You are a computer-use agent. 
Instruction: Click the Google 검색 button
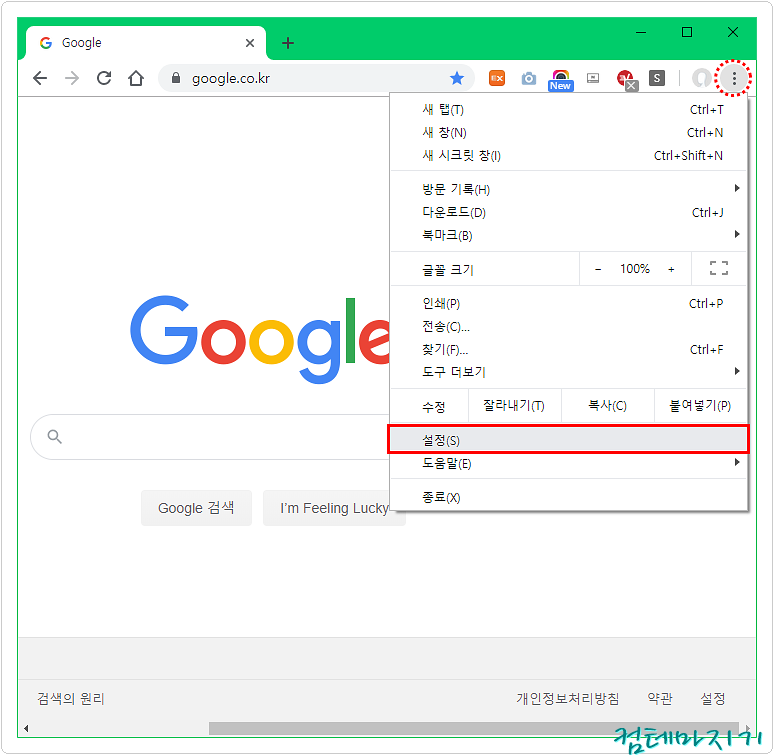196,508
